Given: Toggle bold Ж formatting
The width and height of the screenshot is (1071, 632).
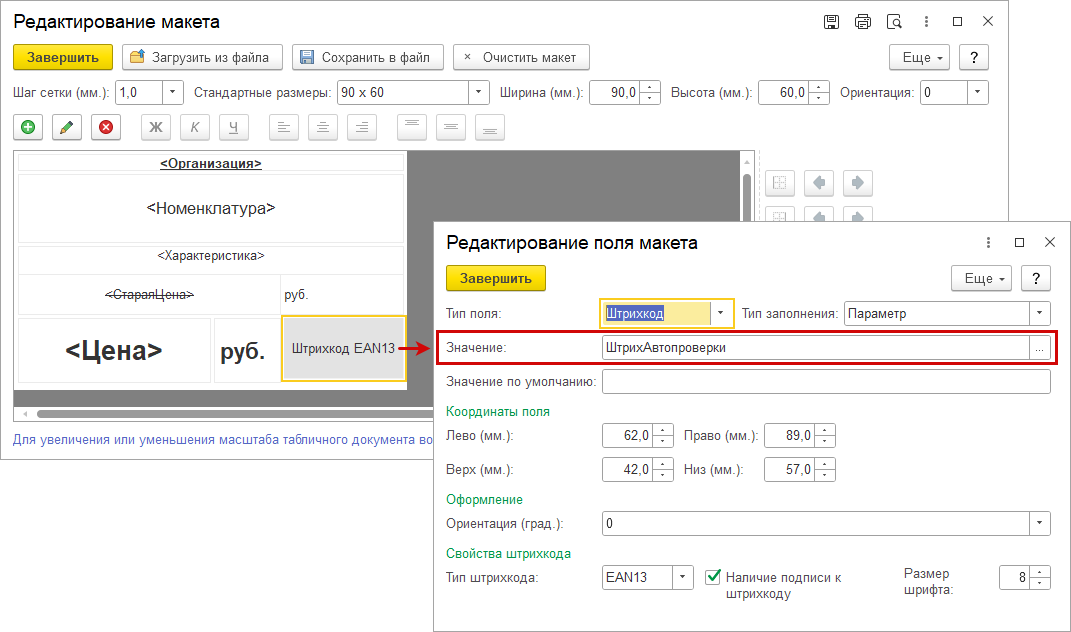Looking at the screenshot, I should click(x=155, y=127).
